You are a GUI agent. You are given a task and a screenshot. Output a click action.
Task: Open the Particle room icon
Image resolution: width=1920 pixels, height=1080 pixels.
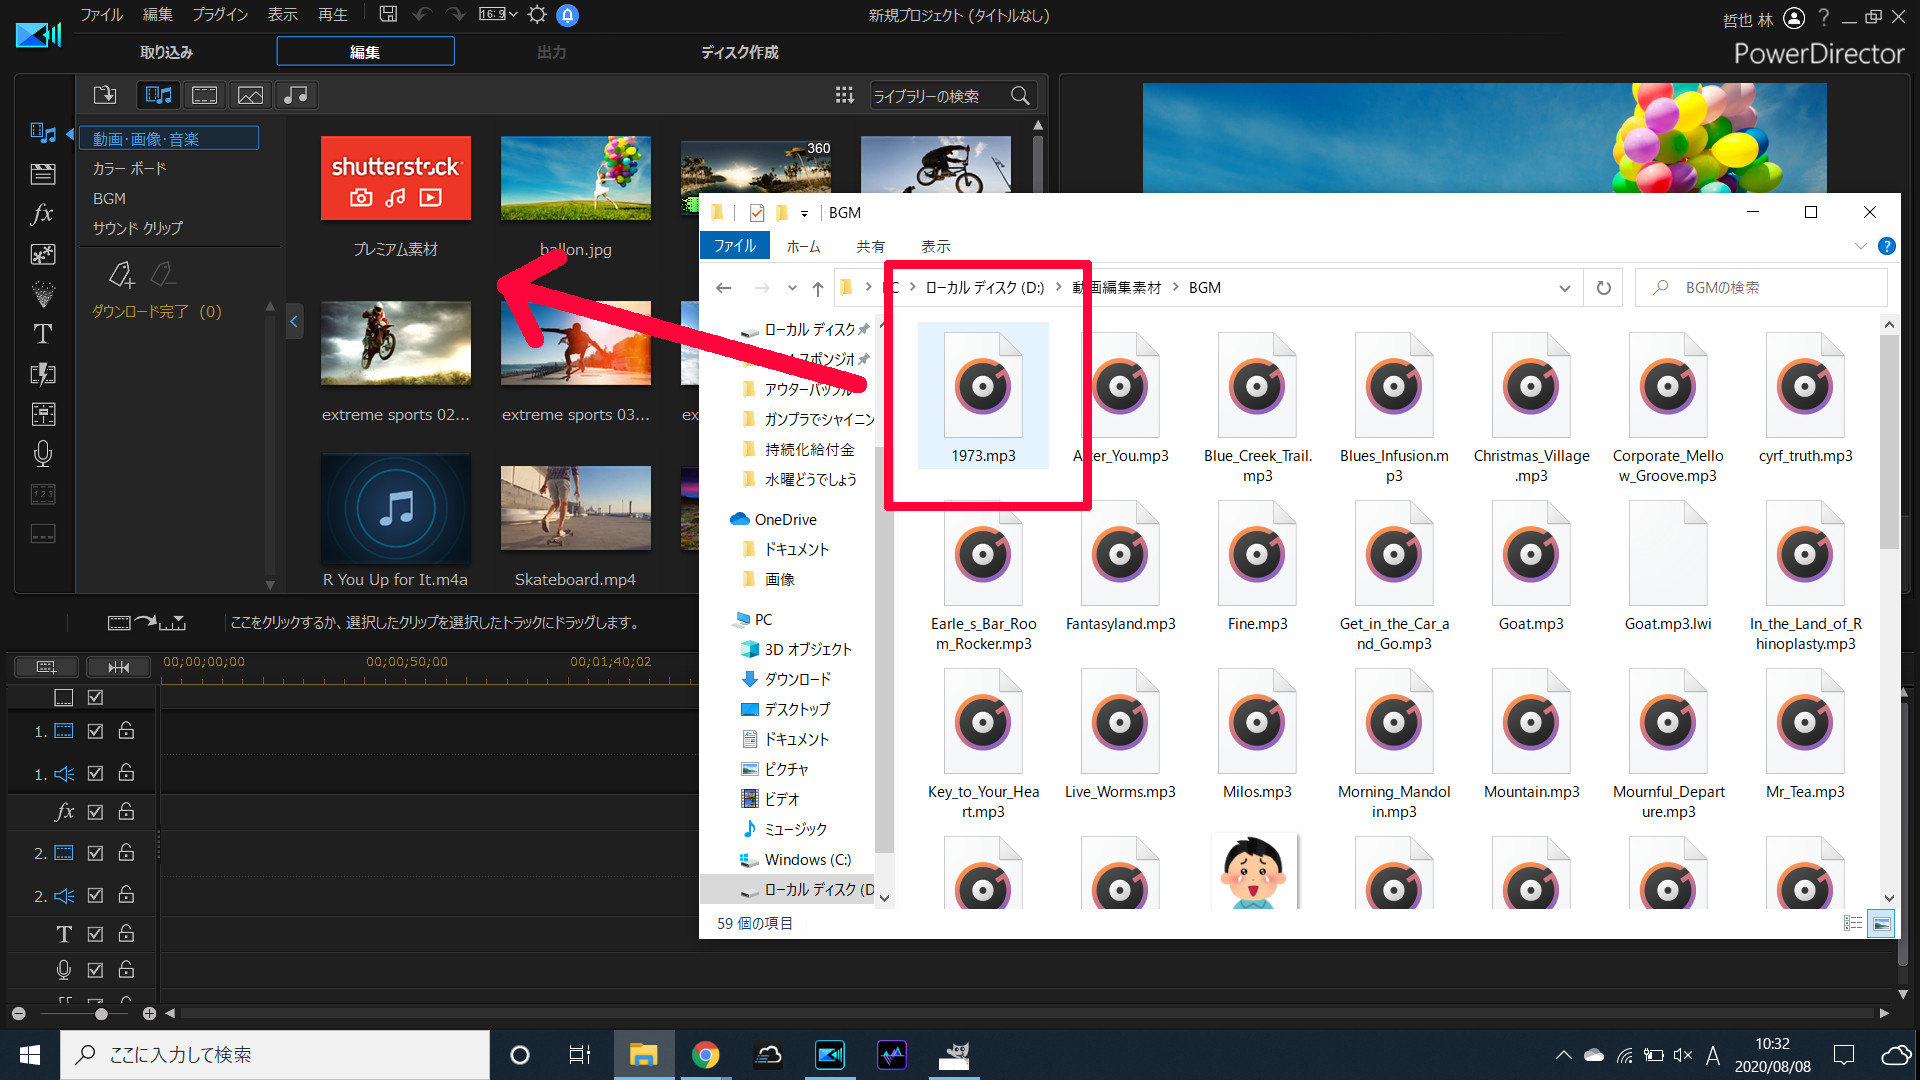coord(42,294)
